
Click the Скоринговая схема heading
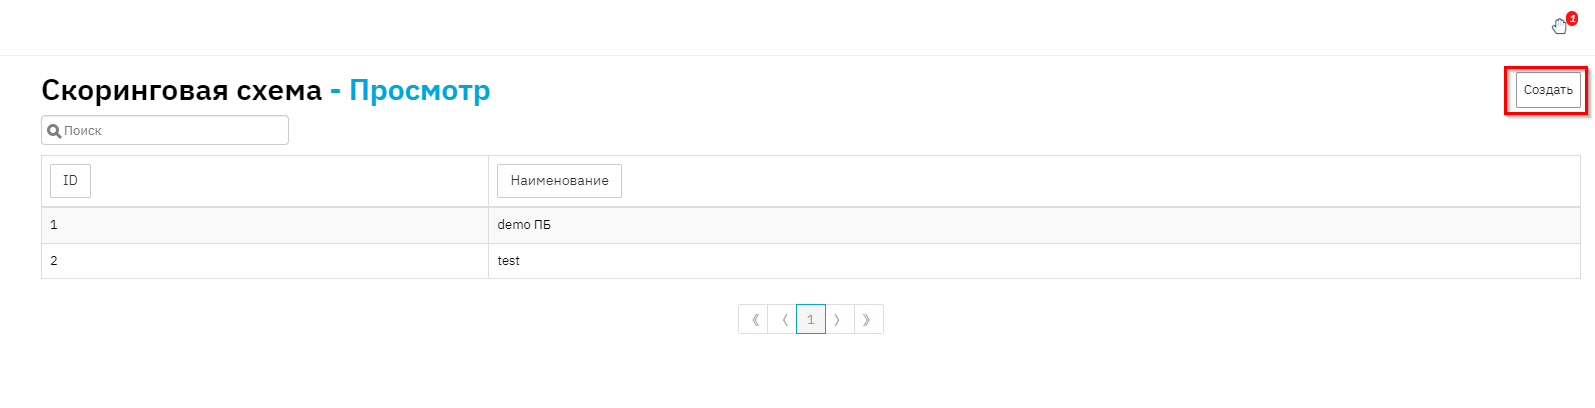click(181, 91)
